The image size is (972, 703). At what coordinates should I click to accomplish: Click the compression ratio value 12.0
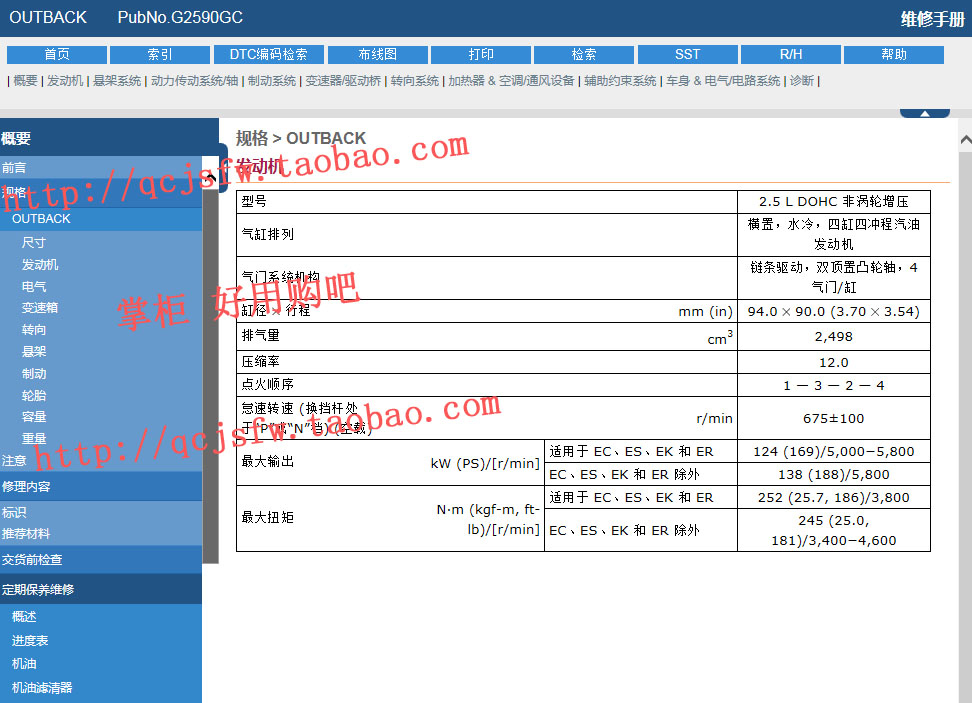click(834, 362)
